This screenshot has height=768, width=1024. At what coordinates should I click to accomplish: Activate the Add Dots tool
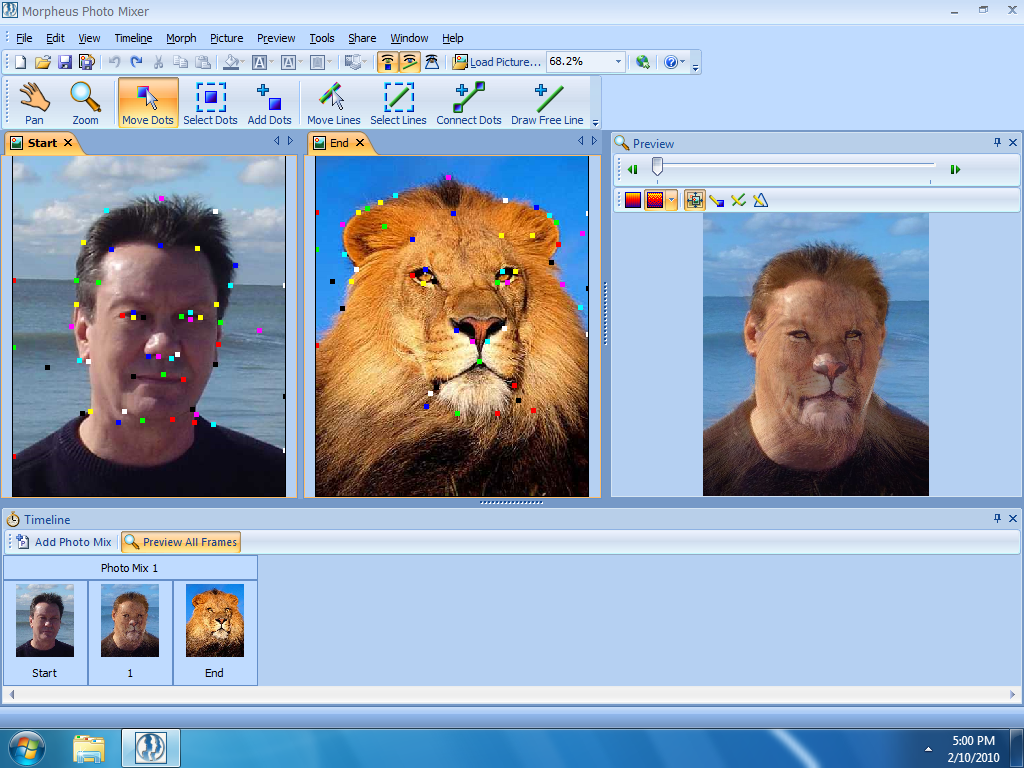click(x=268, y=100)
